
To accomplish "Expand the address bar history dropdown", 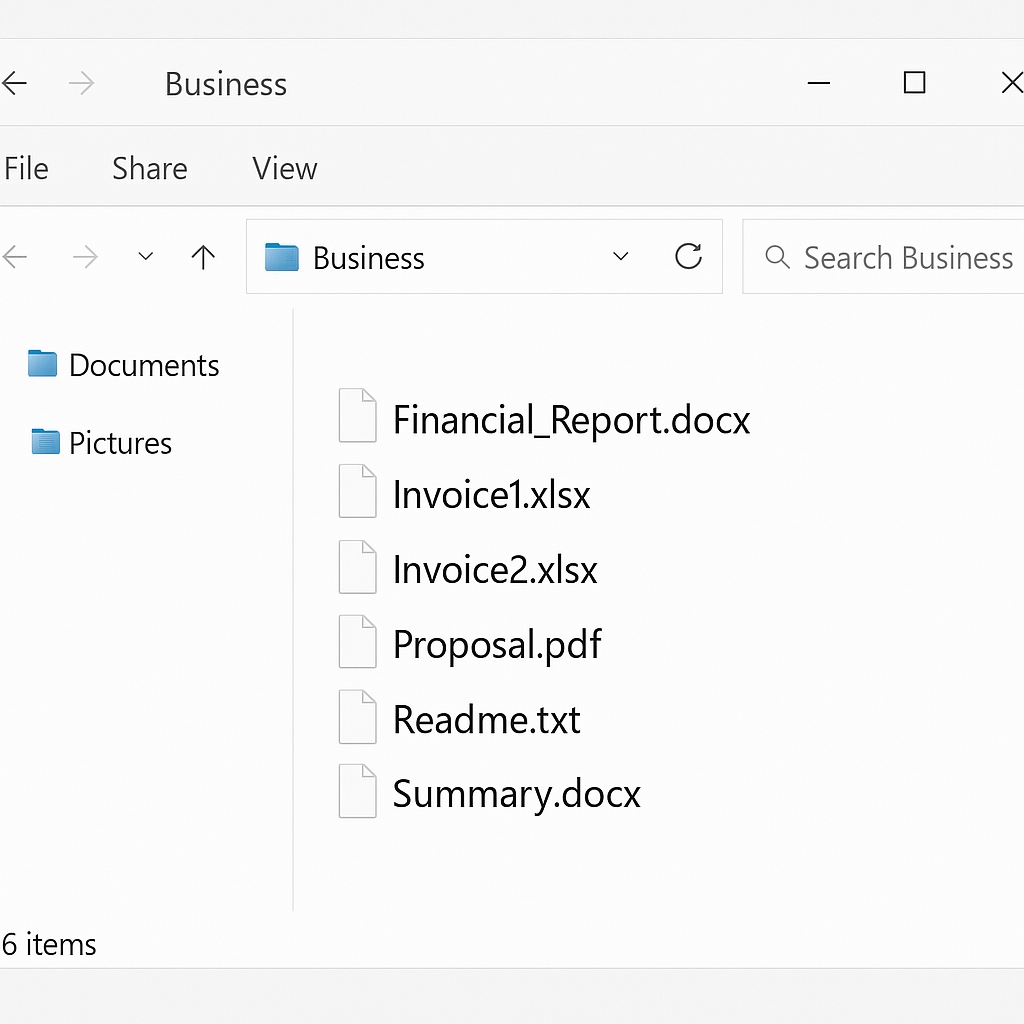I will coord(620,258).
